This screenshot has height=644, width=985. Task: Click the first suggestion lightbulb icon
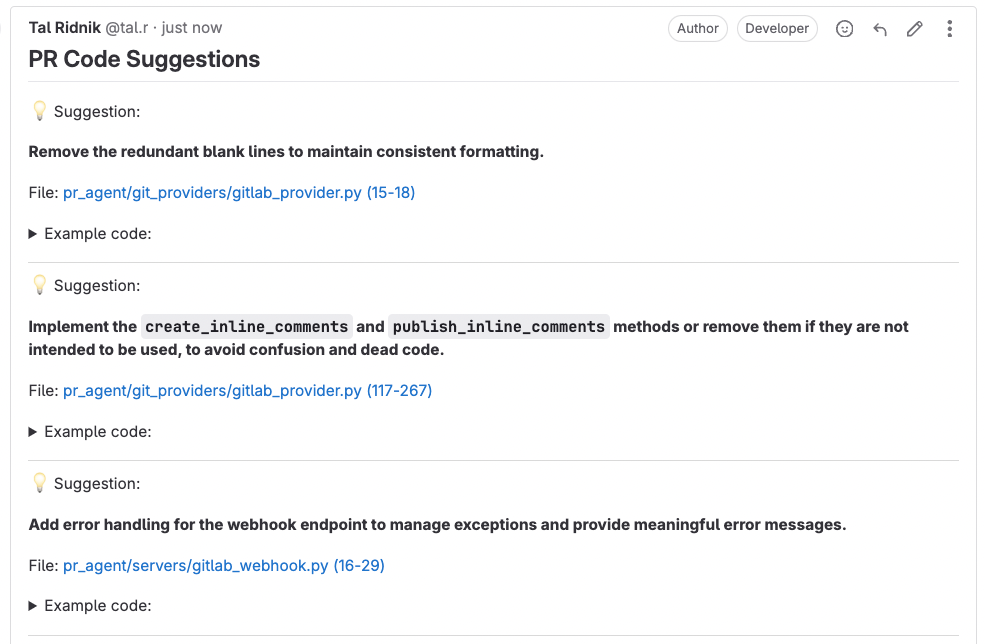pos(40,111)
